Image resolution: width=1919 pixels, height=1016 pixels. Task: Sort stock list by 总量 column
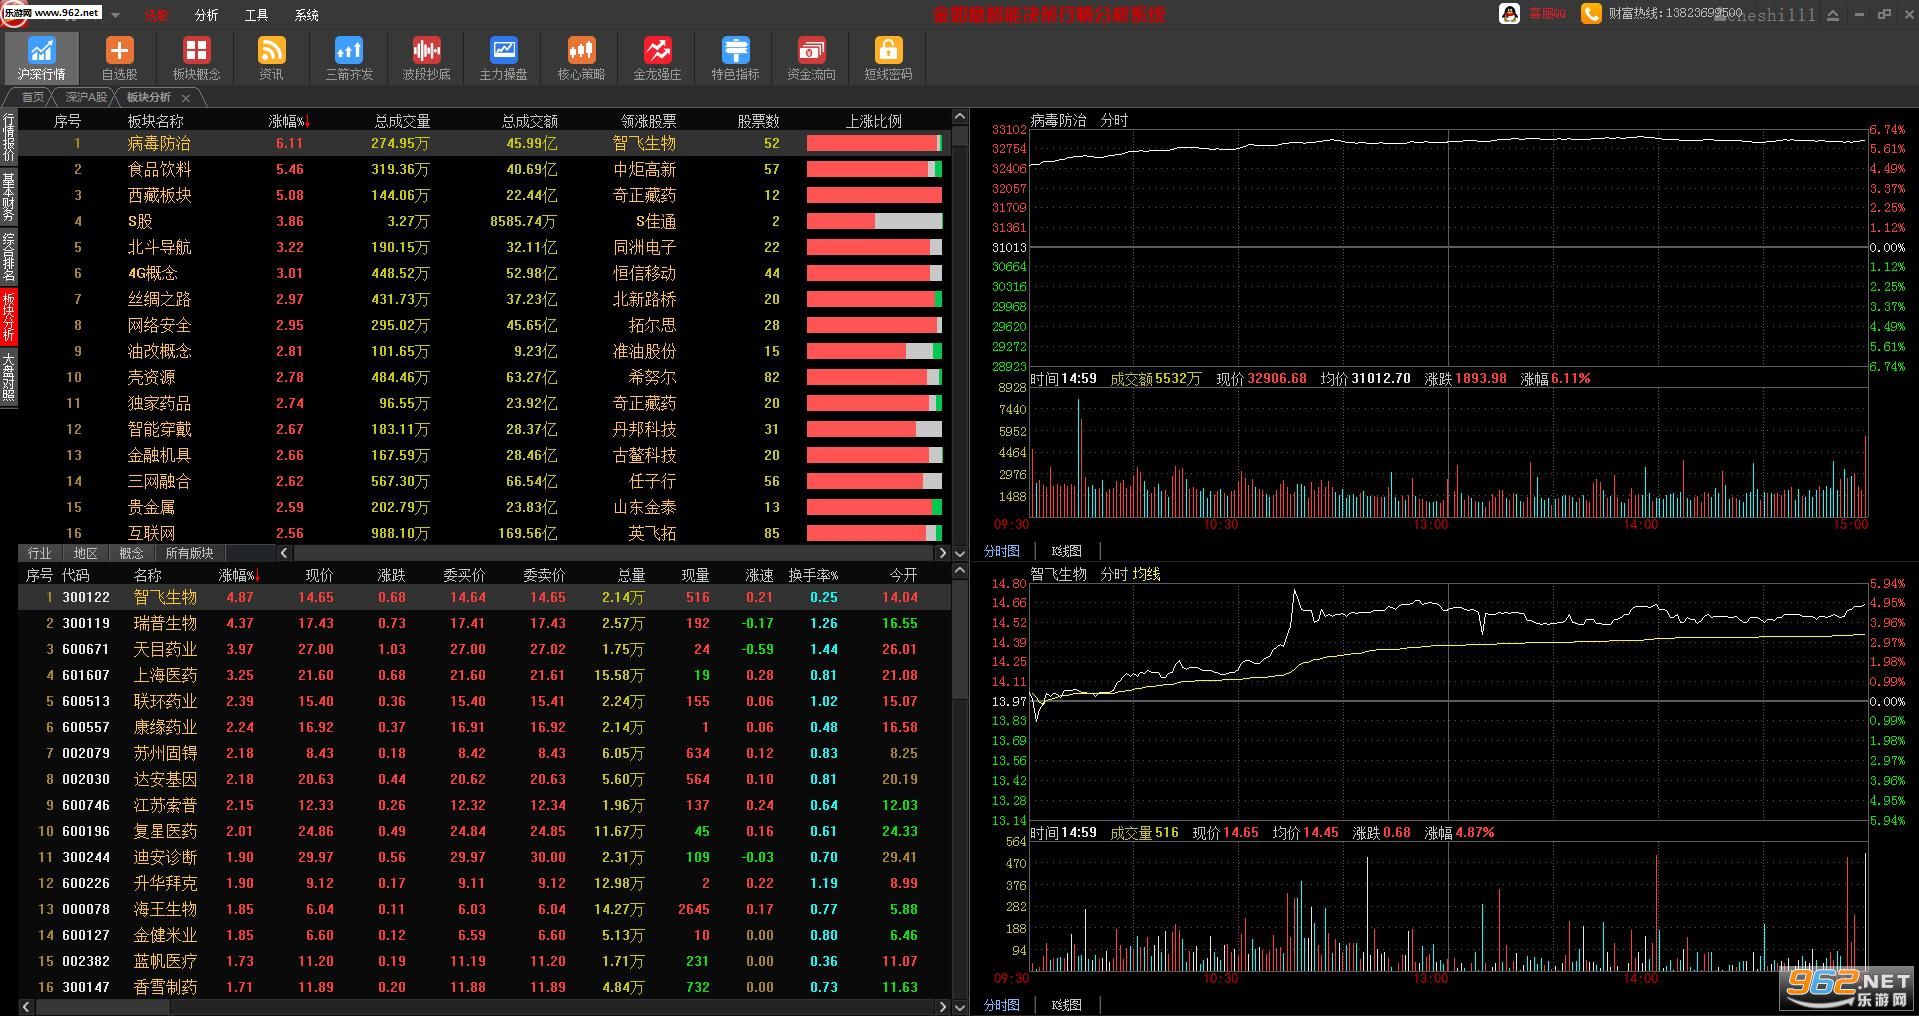pyautogui.click(x=631, y=575)
